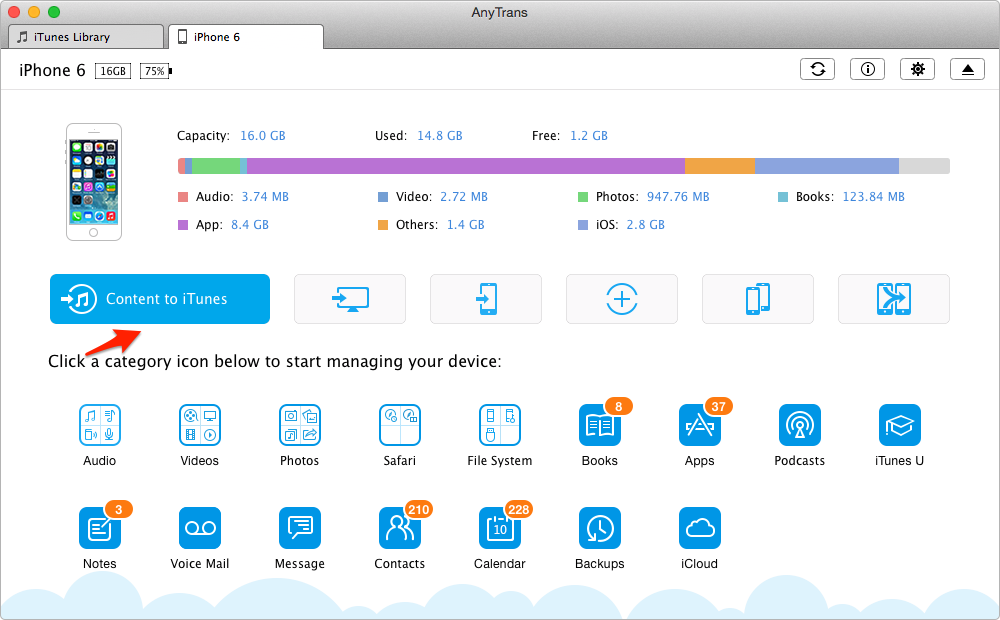Click the Photos legend color swatch
The height and width of the screenshot is (620, 1000).
583,197
